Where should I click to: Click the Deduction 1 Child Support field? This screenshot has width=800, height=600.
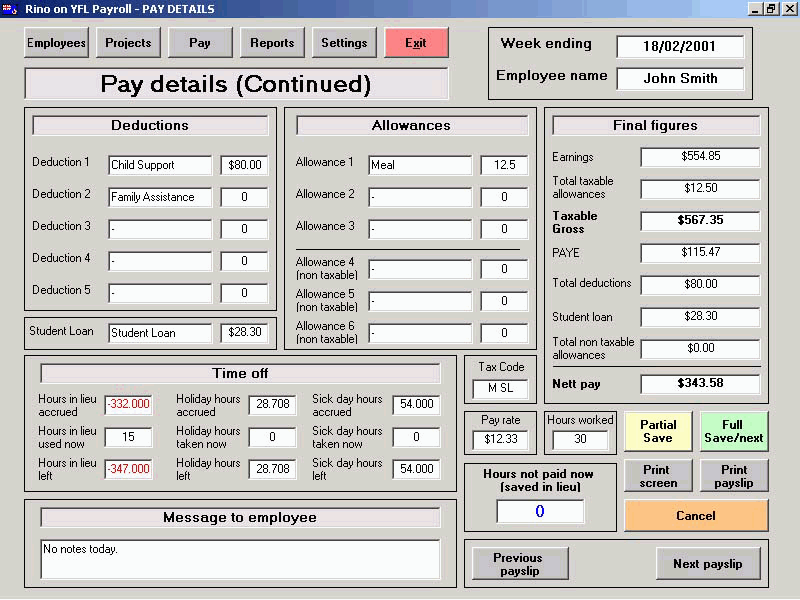click(x=160, y=165)
